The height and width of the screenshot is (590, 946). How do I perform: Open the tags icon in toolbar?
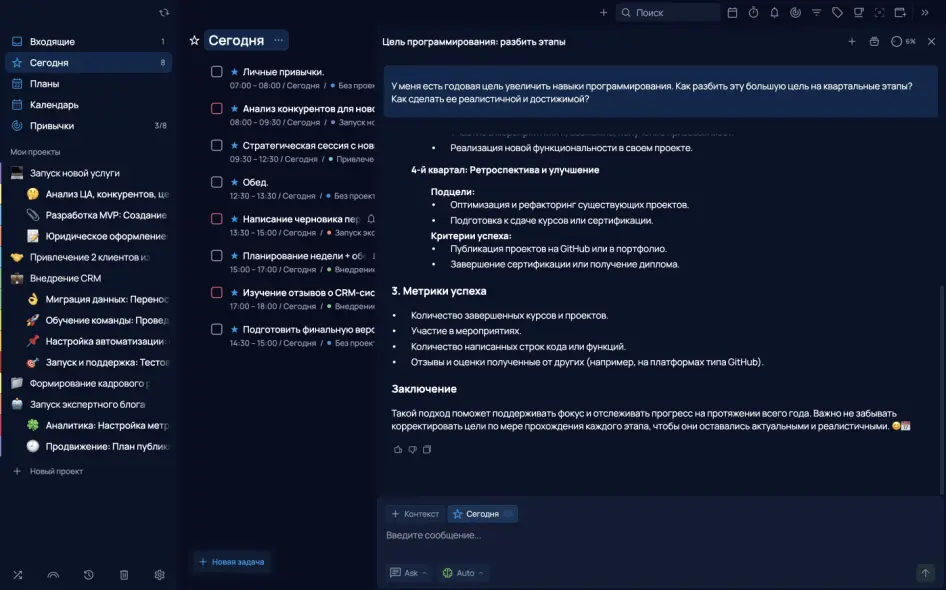point(837,13)
